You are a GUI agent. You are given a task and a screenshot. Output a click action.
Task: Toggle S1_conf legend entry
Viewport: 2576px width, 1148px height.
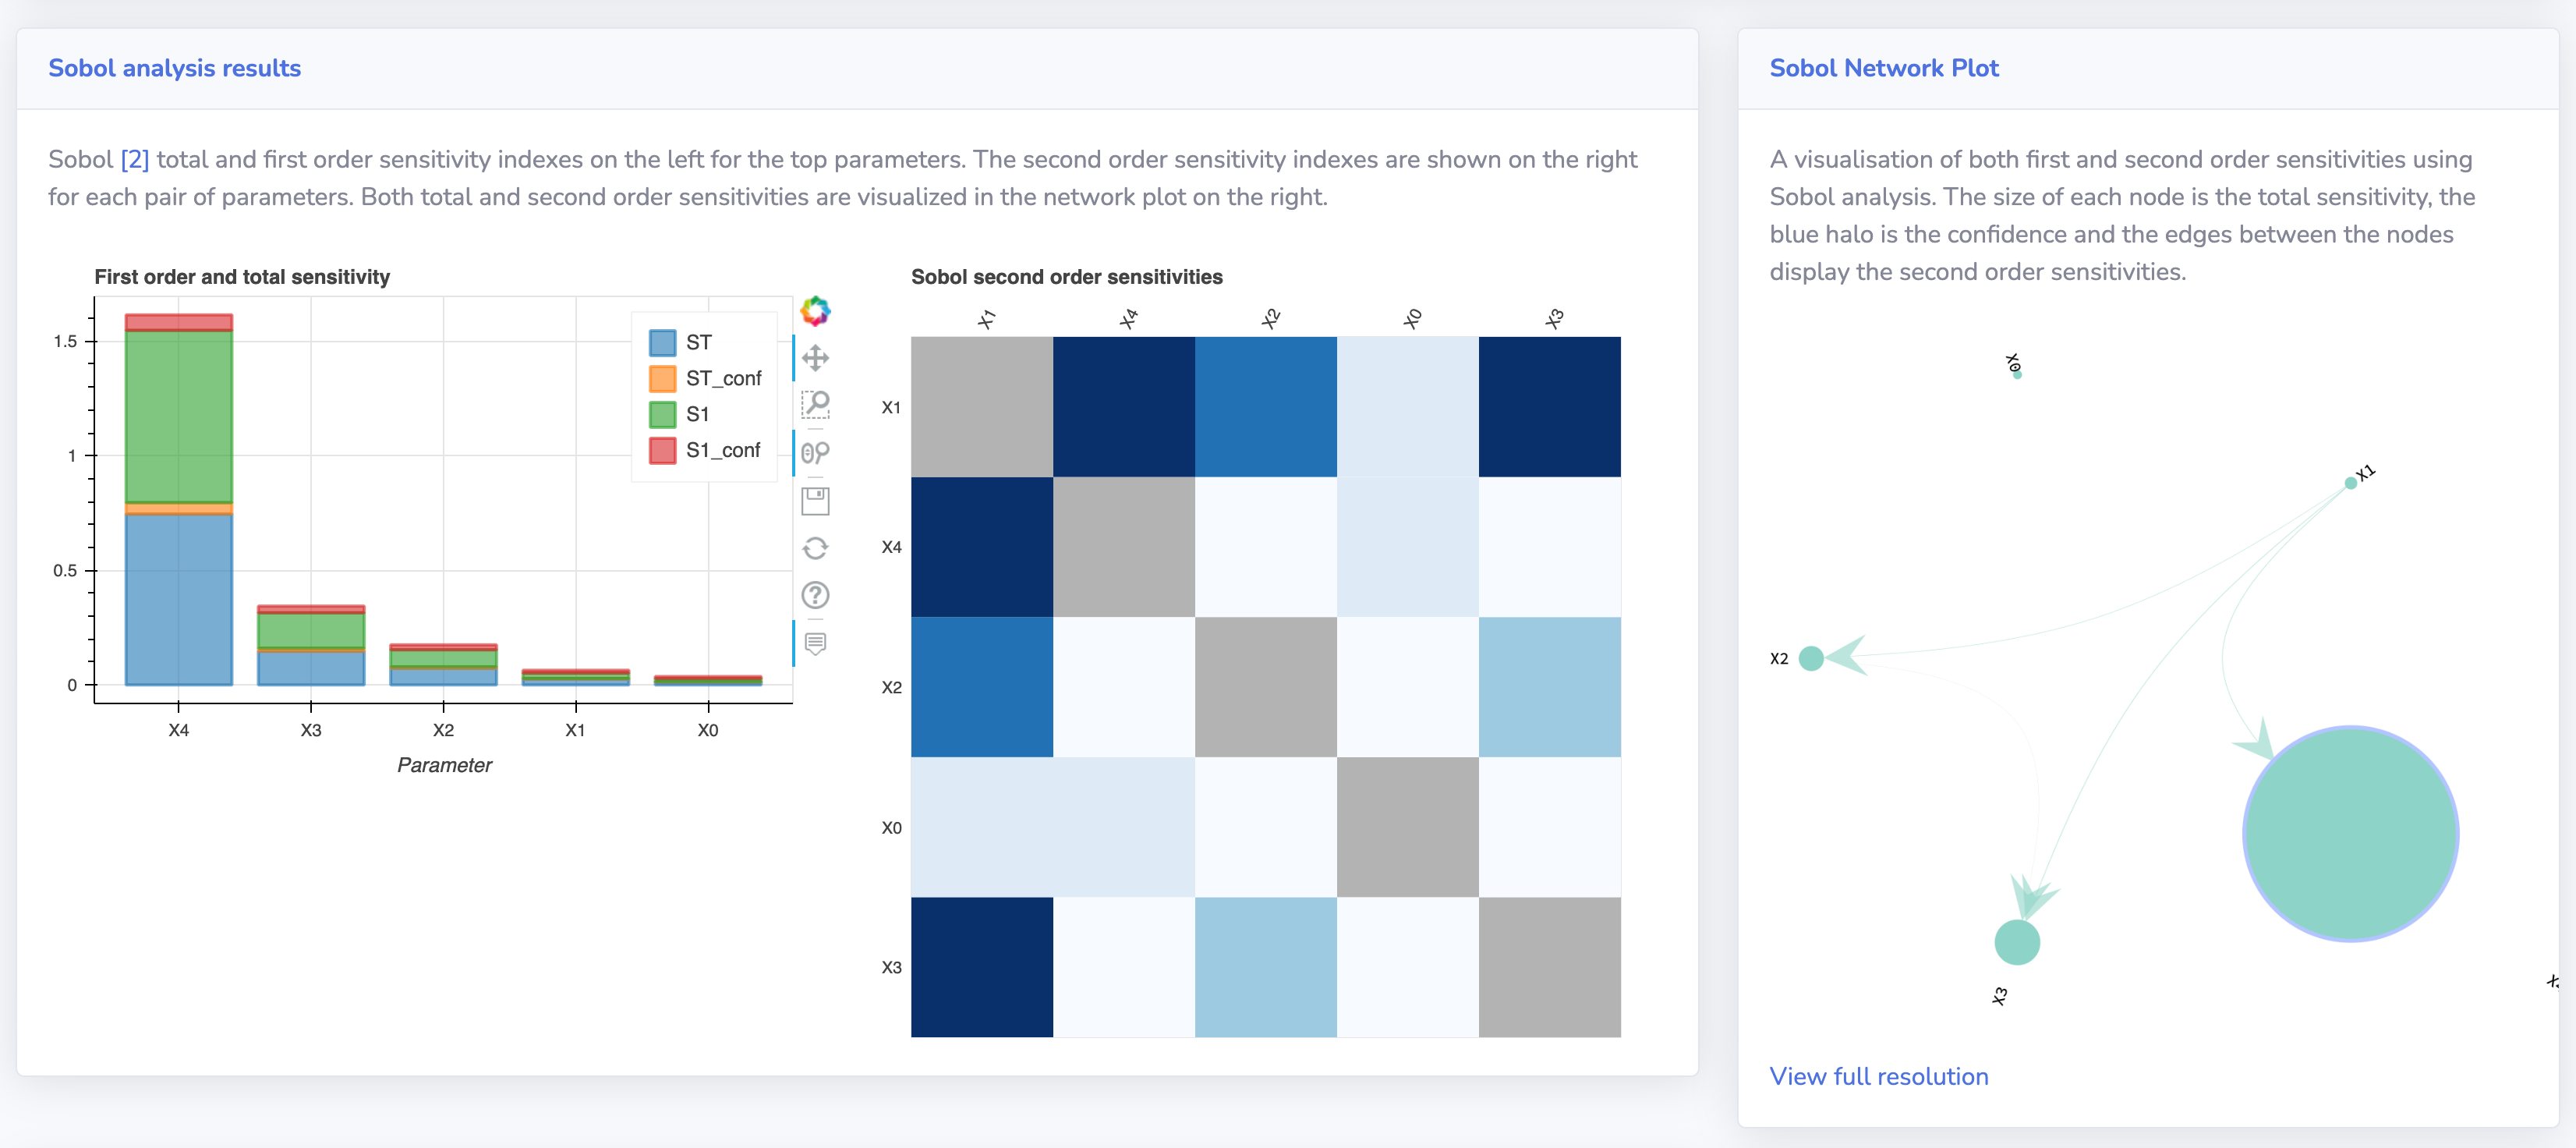pos(722,450)
